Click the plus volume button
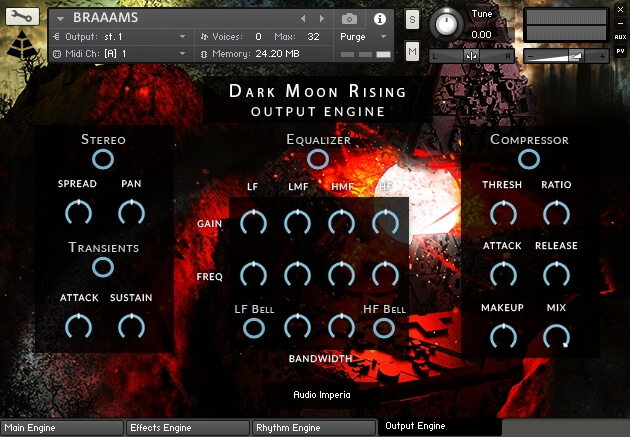 click(x=602, y=57)
